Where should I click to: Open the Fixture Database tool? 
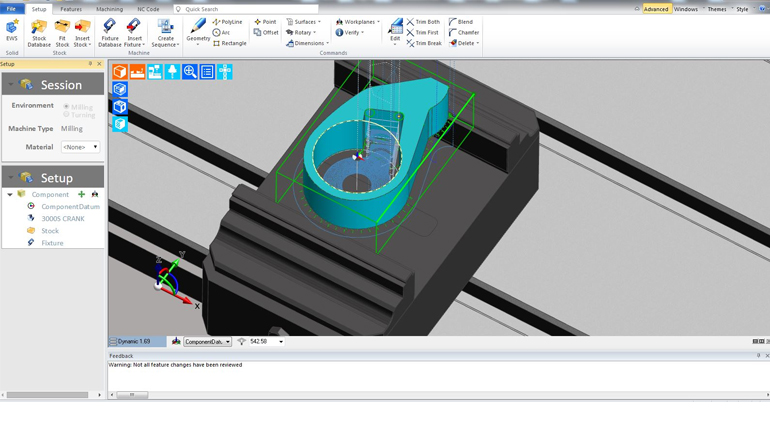pyautogui.click(x=109, y=32)
